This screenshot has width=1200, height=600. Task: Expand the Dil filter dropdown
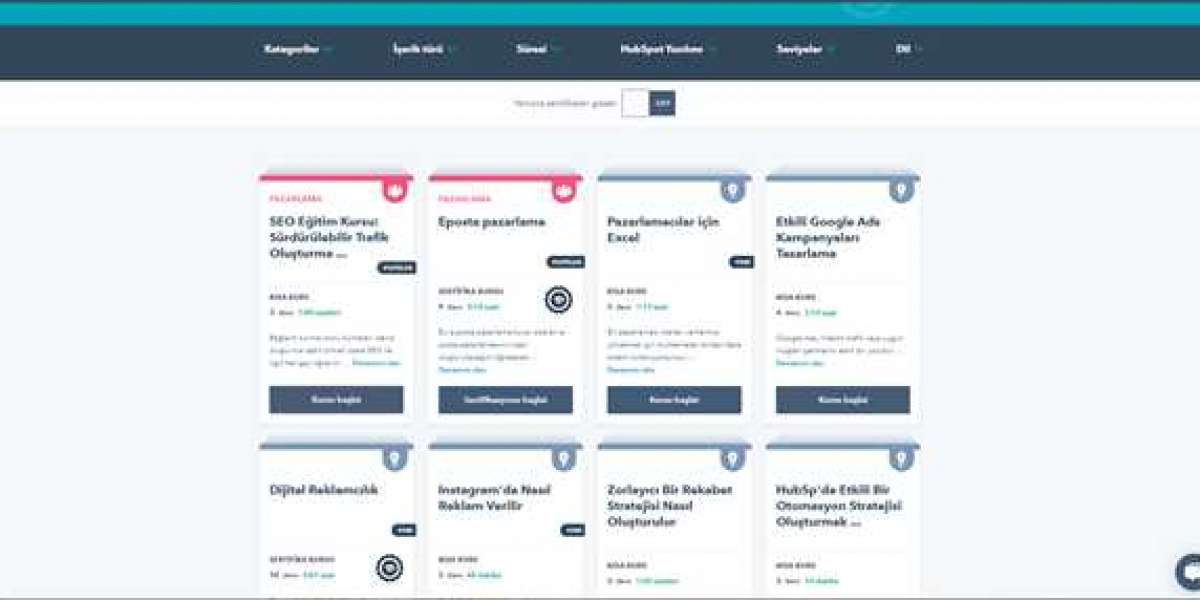(x=909, y=49)
